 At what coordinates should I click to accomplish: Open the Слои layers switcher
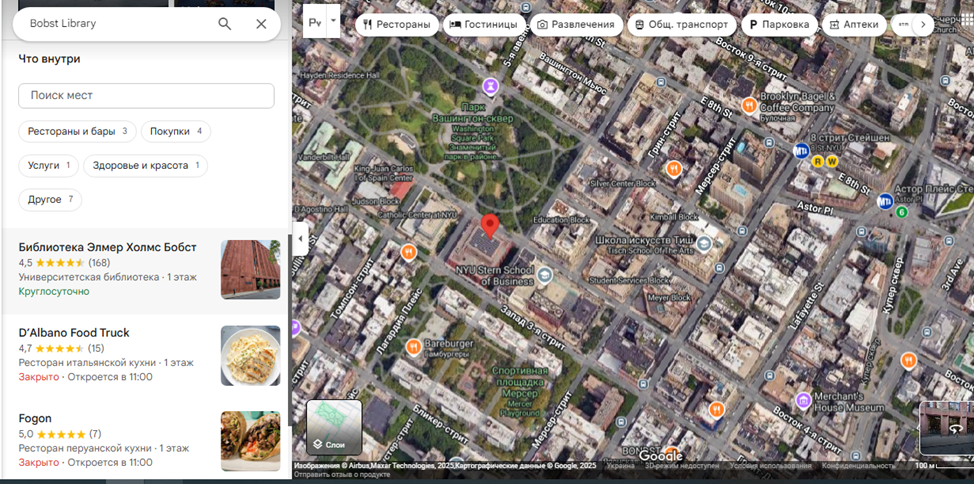(334, 427)
